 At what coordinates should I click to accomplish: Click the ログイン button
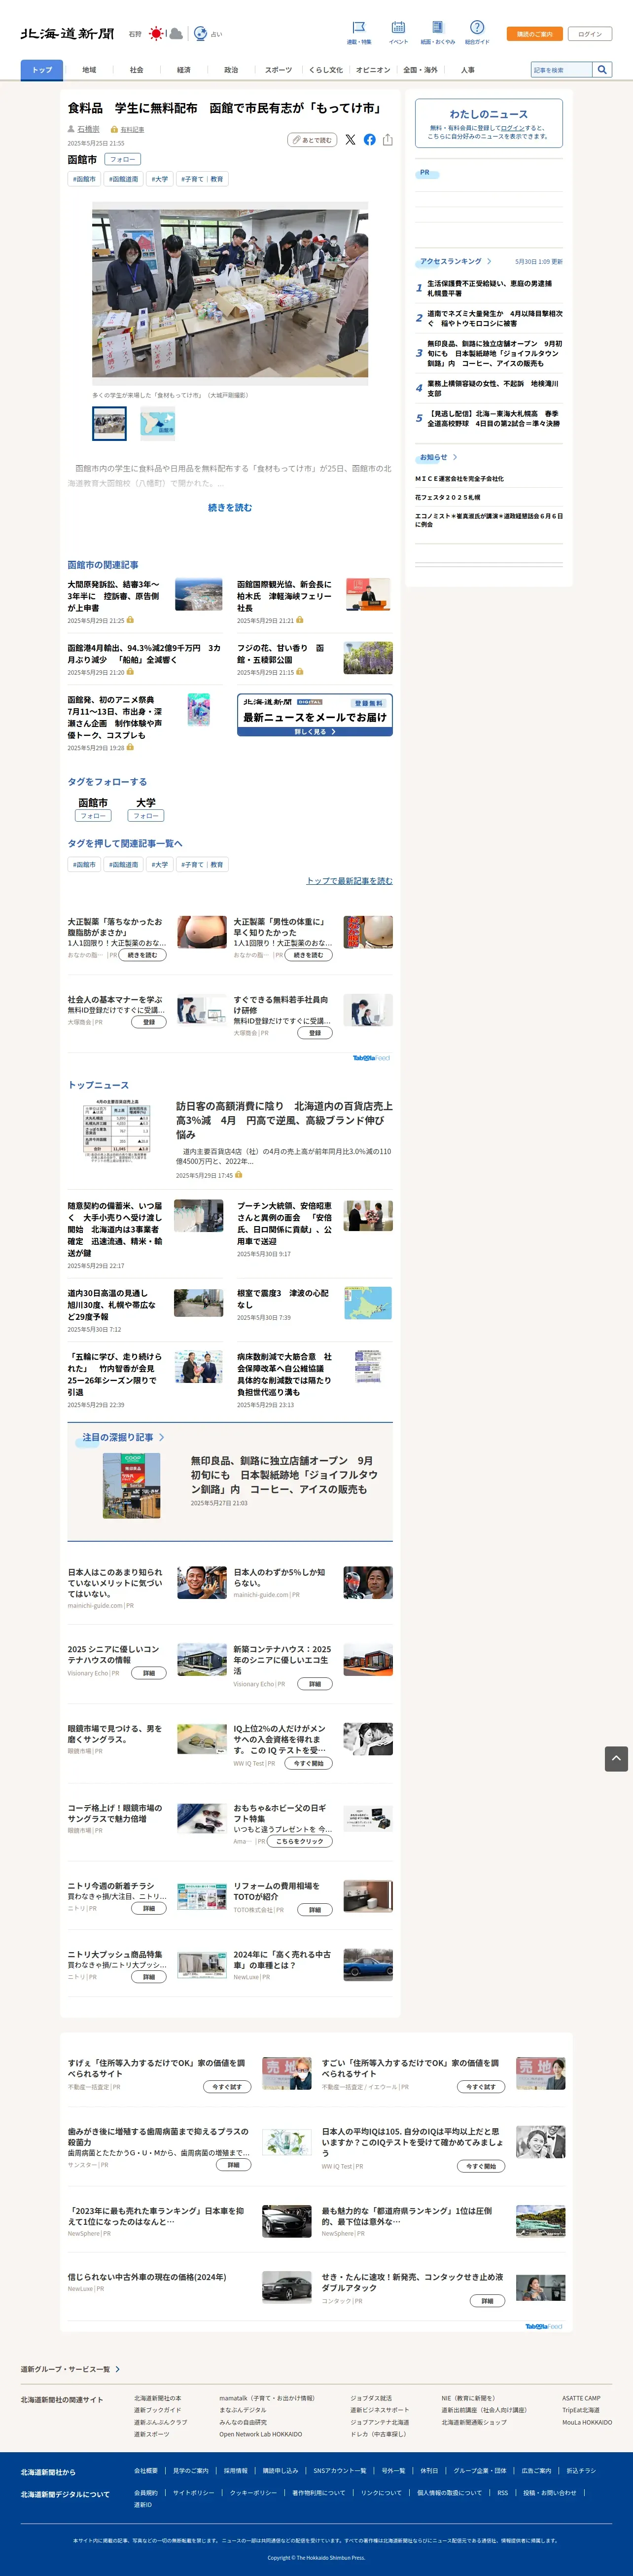590,34
